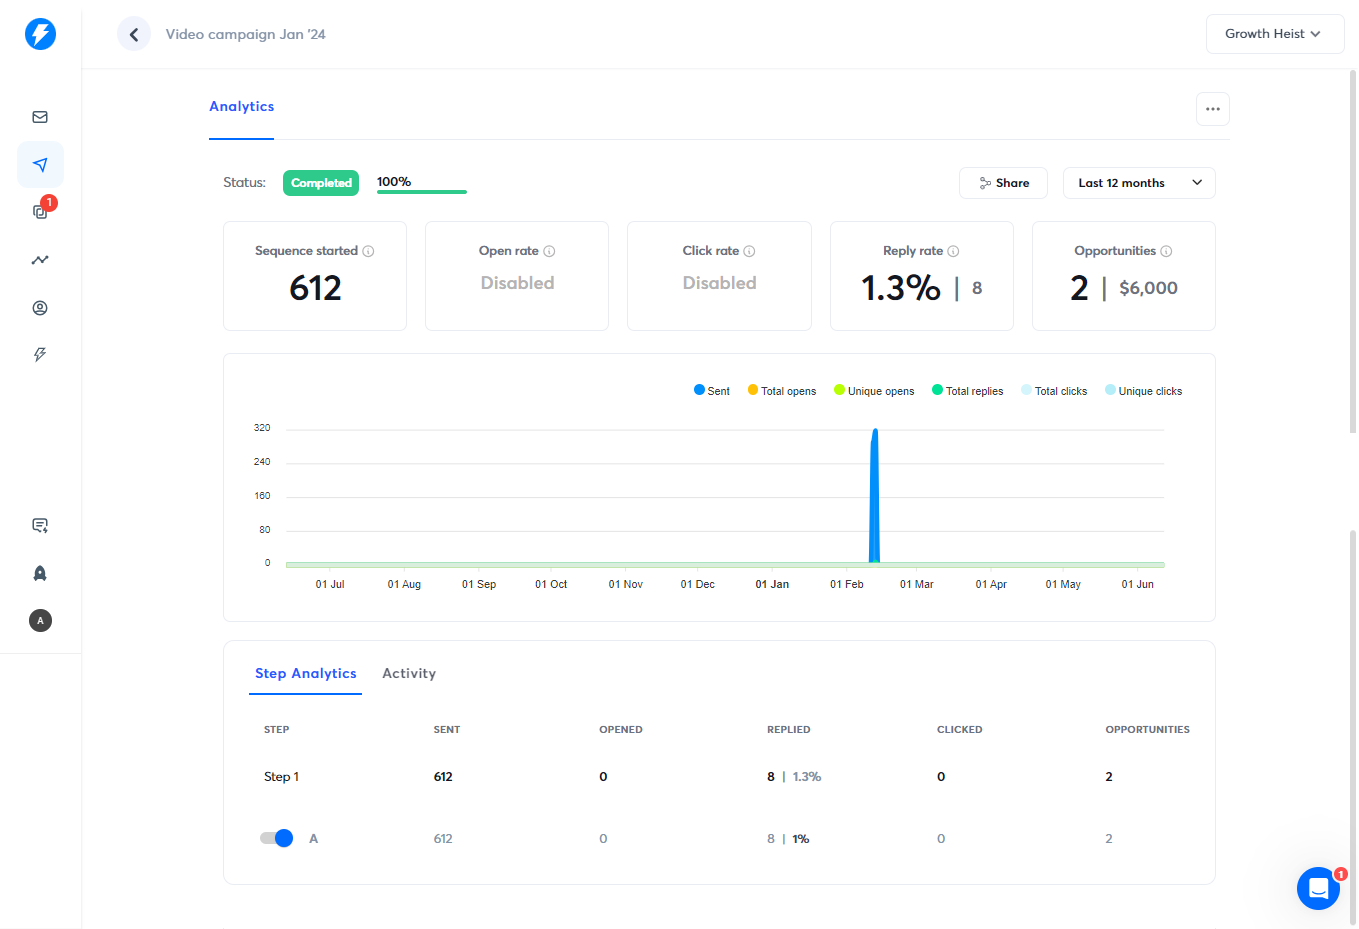Open the mail inbox sidebar icon
This screenshot has width=1359, height=929.
(40, 117)
